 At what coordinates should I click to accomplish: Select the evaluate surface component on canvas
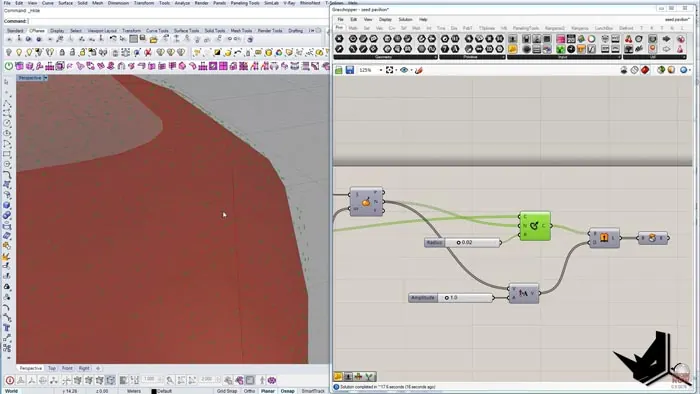click(x=366, y=202)
